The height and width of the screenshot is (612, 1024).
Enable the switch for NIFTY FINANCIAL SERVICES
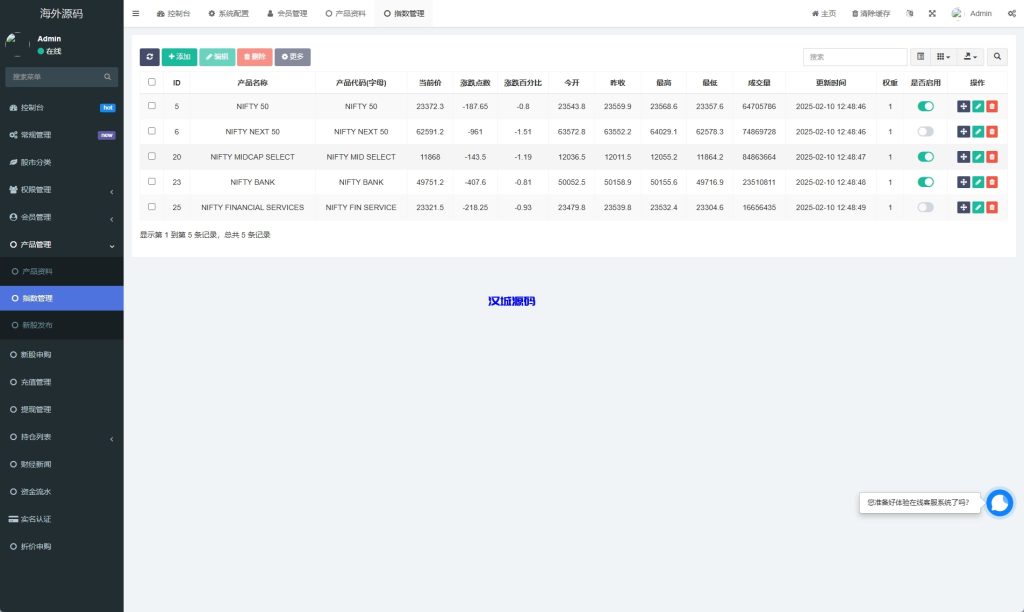pos(923,207)
